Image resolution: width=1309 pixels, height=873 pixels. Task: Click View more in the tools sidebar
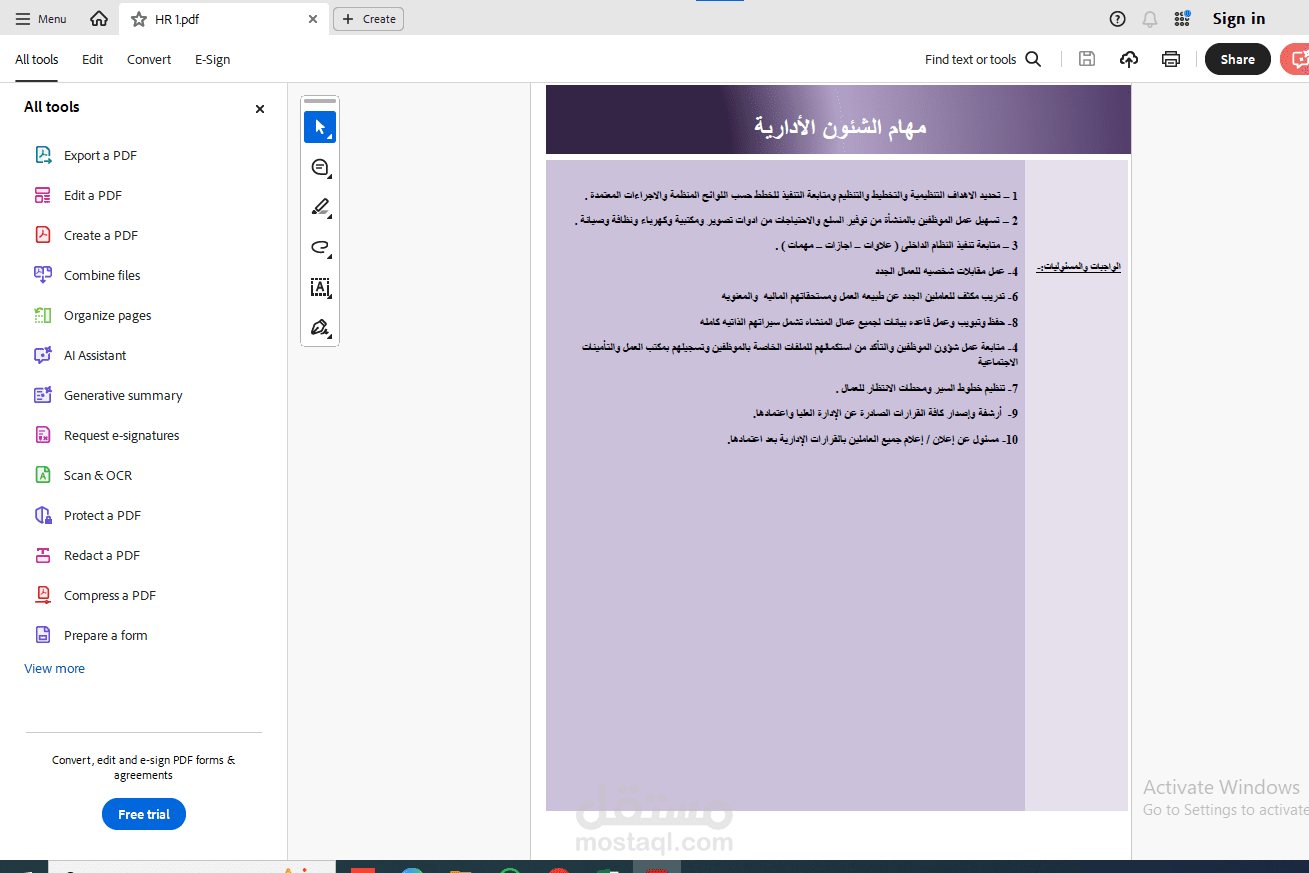click(x=54, y=667)
